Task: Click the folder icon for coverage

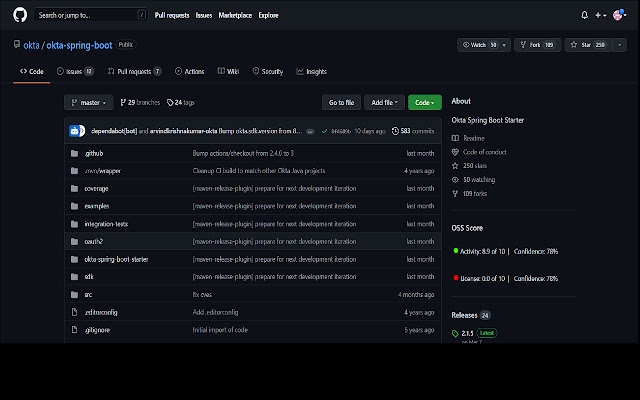Action: tap(74, 189)
